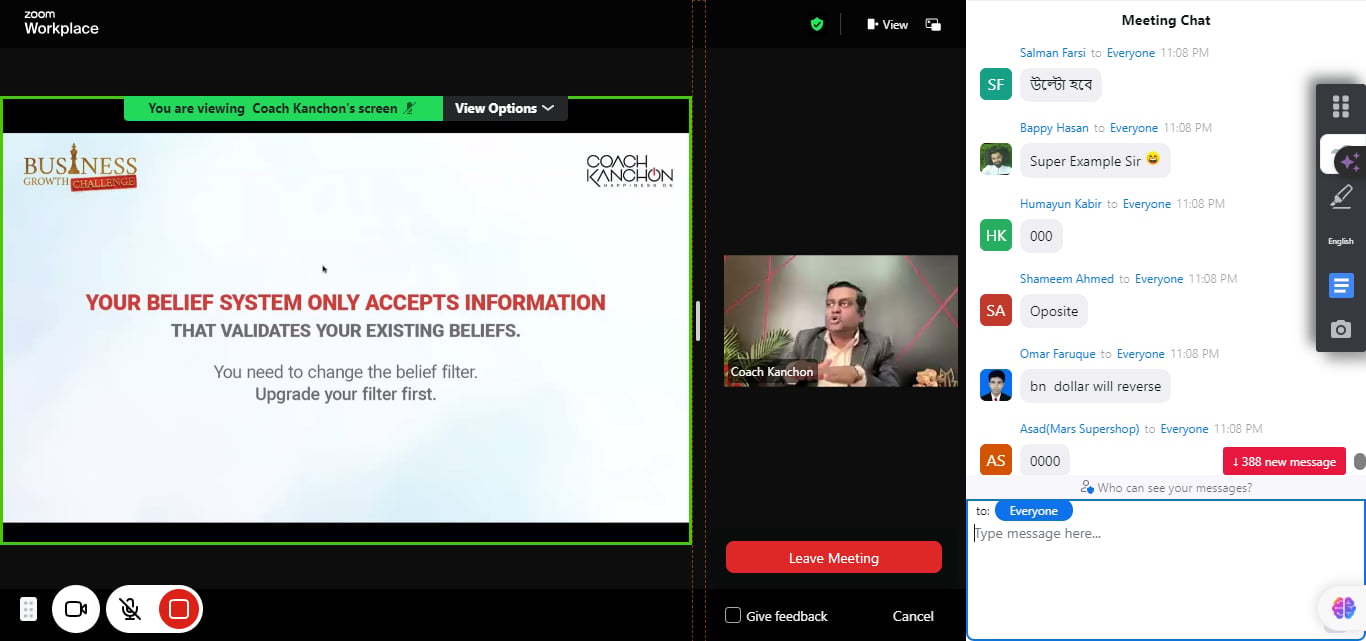1366x641 pixels.
Task: Toggle the video camera button
Action: coord(76,609)
